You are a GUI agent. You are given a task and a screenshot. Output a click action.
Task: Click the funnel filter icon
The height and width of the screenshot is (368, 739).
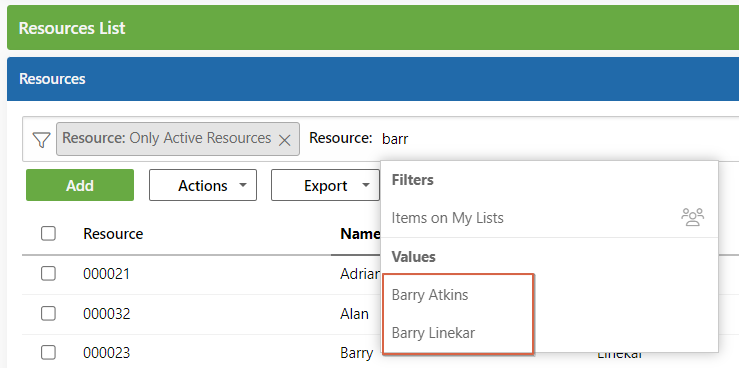41,139
